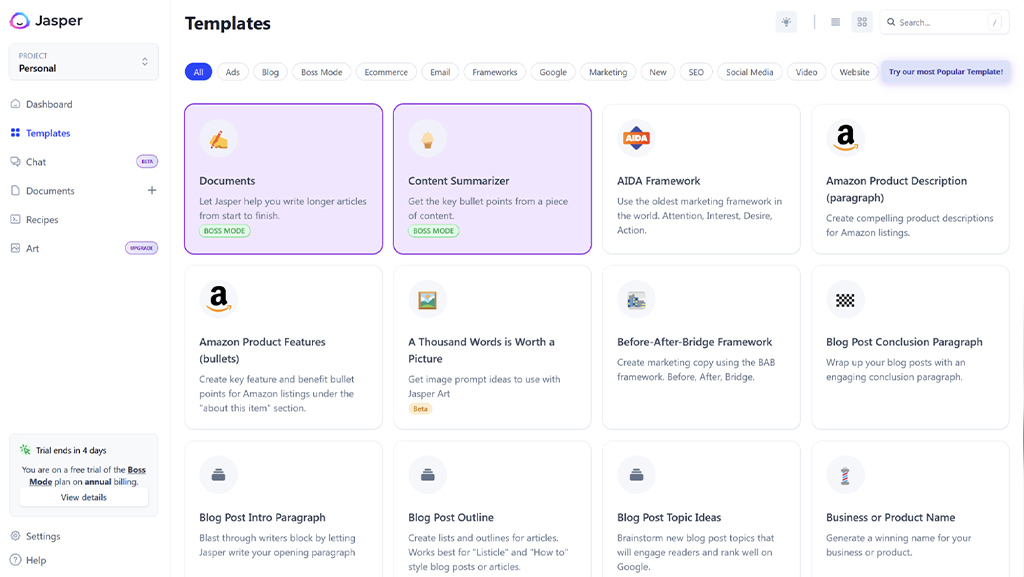Screen dimensions: 1024x577
Task: Switch to list view layout
Action: click(x=835, y=22)
